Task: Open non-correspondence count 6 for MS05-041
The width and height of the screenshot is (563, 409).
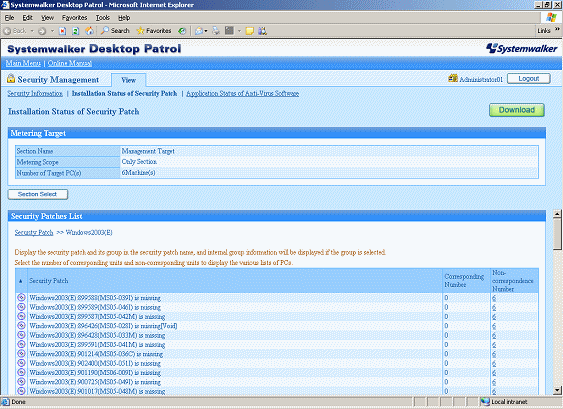Action: (x=494, y=344)
